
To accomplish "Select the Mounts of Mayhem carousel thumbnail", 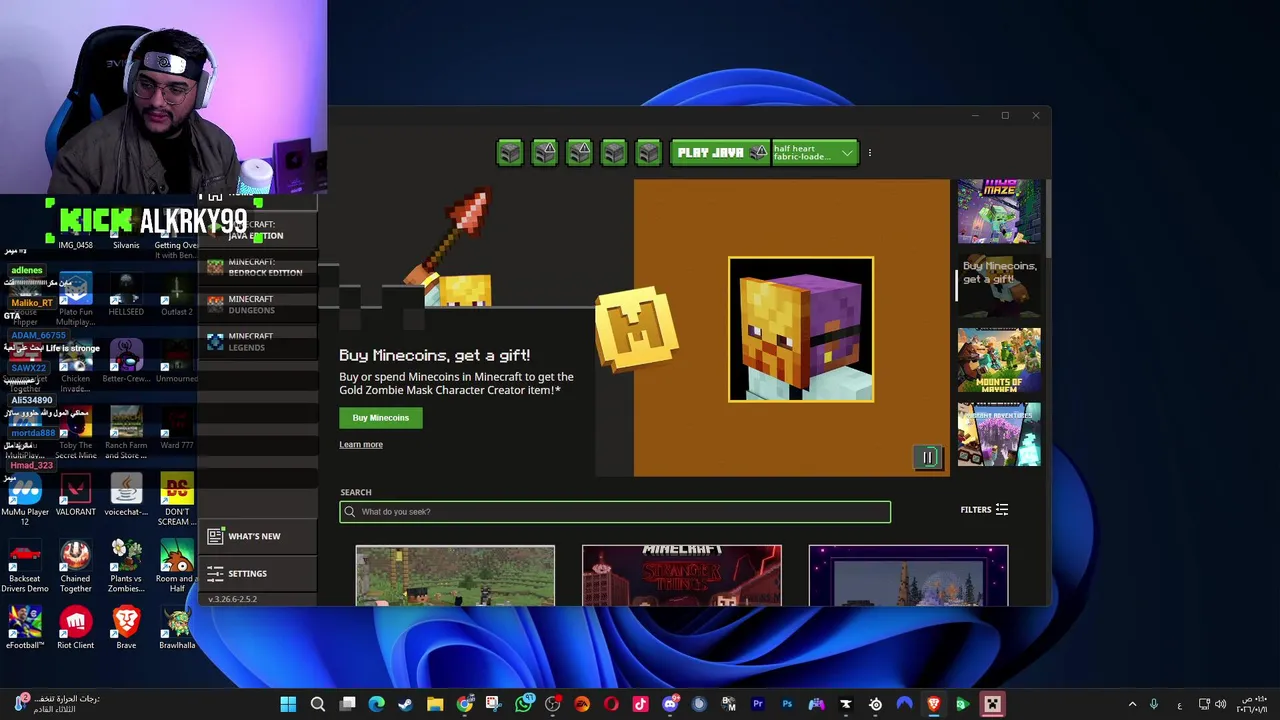I will 999,360.
